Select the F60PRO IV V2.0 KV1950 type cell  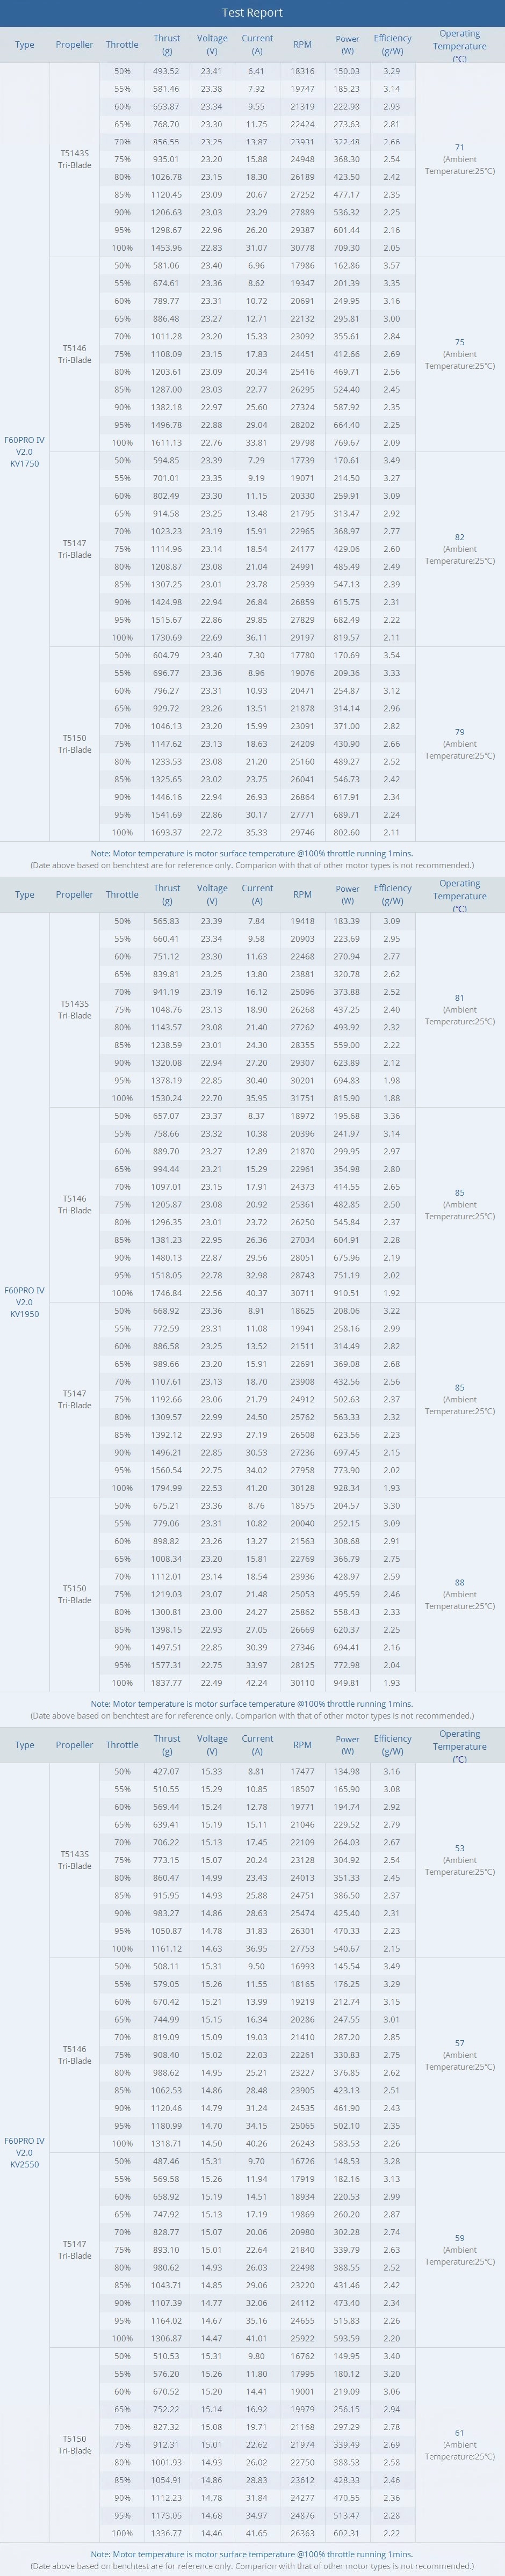coord(24,1302)
